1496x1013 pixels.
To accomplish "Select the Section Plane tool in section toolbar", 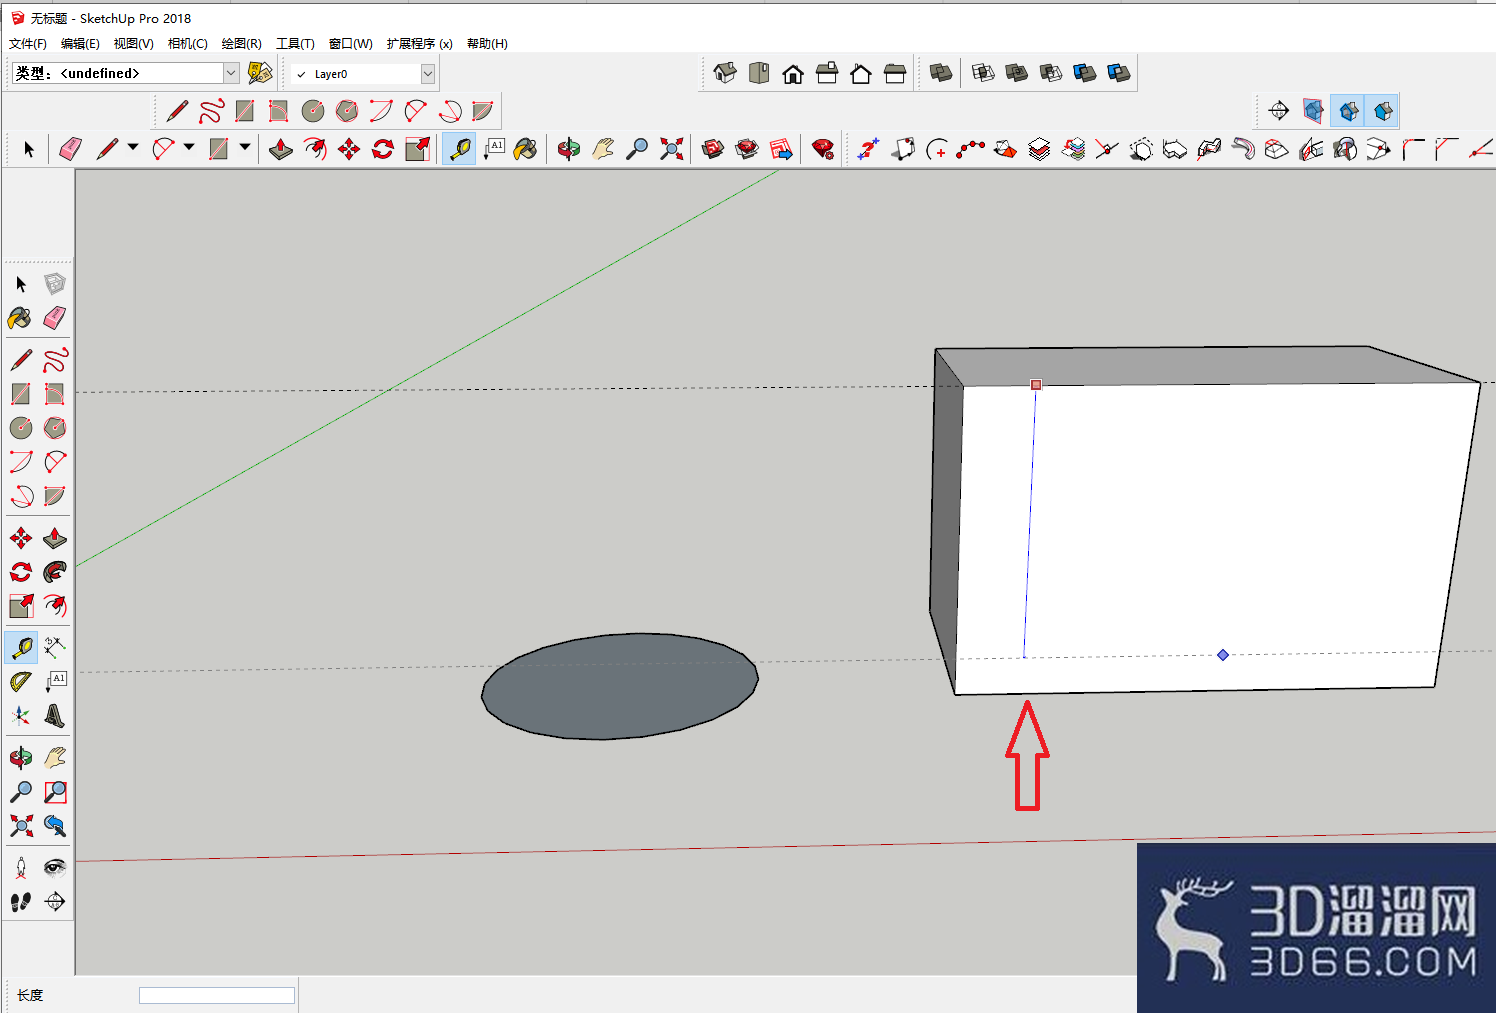I will coord(1279,111).
